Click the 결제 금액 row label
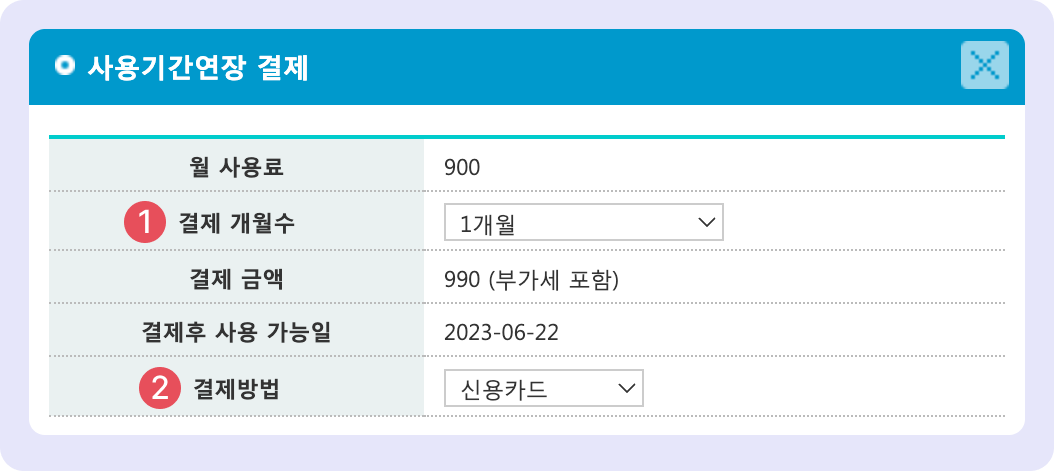The image size is (1054, 471). tap(236, 278)
